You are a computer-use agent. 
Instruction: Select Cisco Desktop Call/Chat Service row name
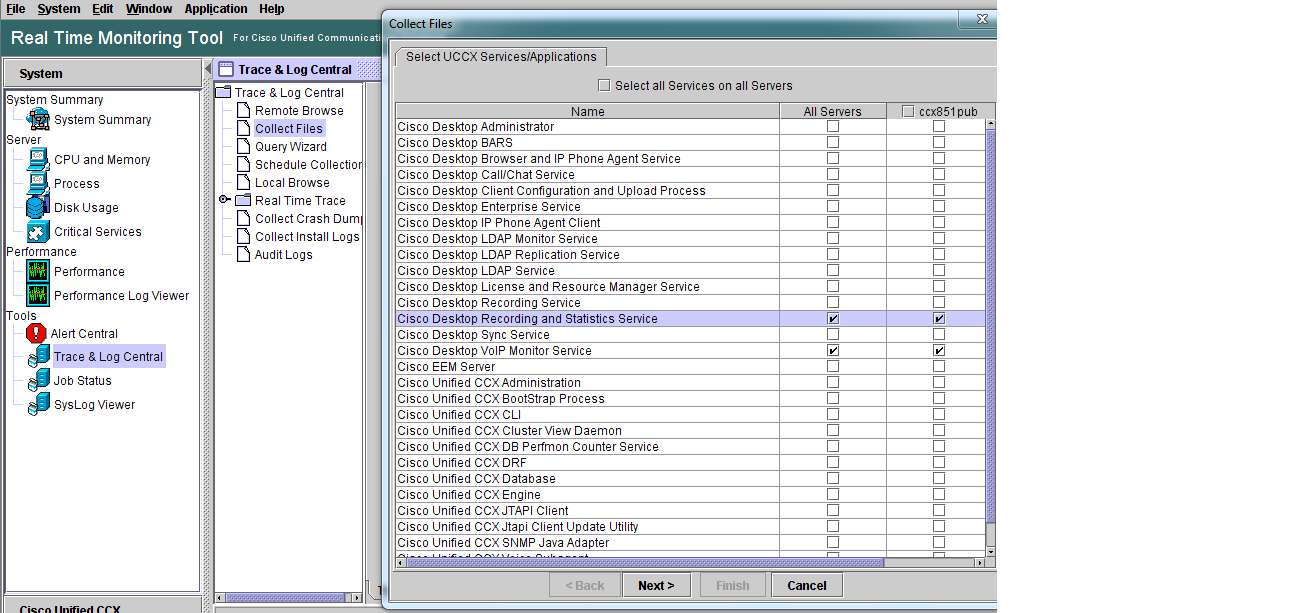(x=486, y=175)
